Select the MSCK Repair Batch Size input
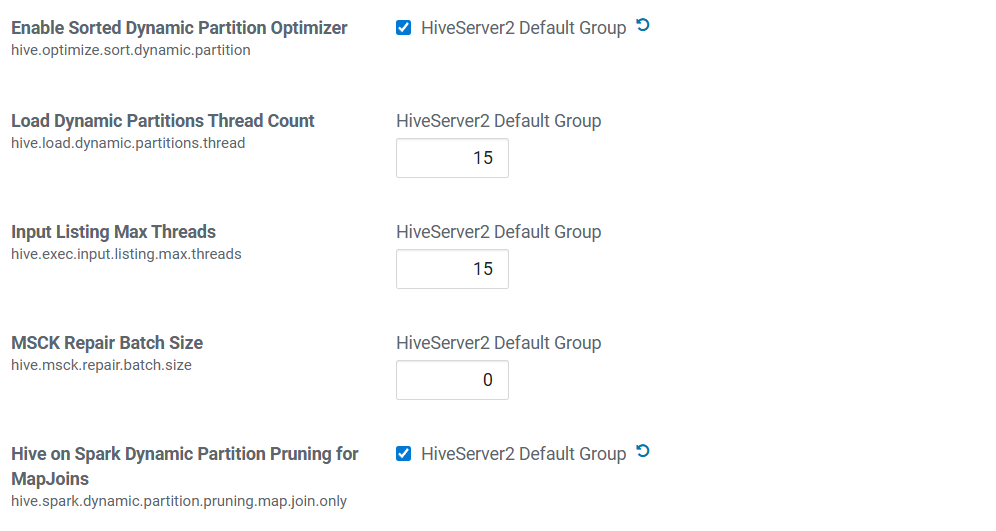Screen dimensions: 996x531 (452, 380)
